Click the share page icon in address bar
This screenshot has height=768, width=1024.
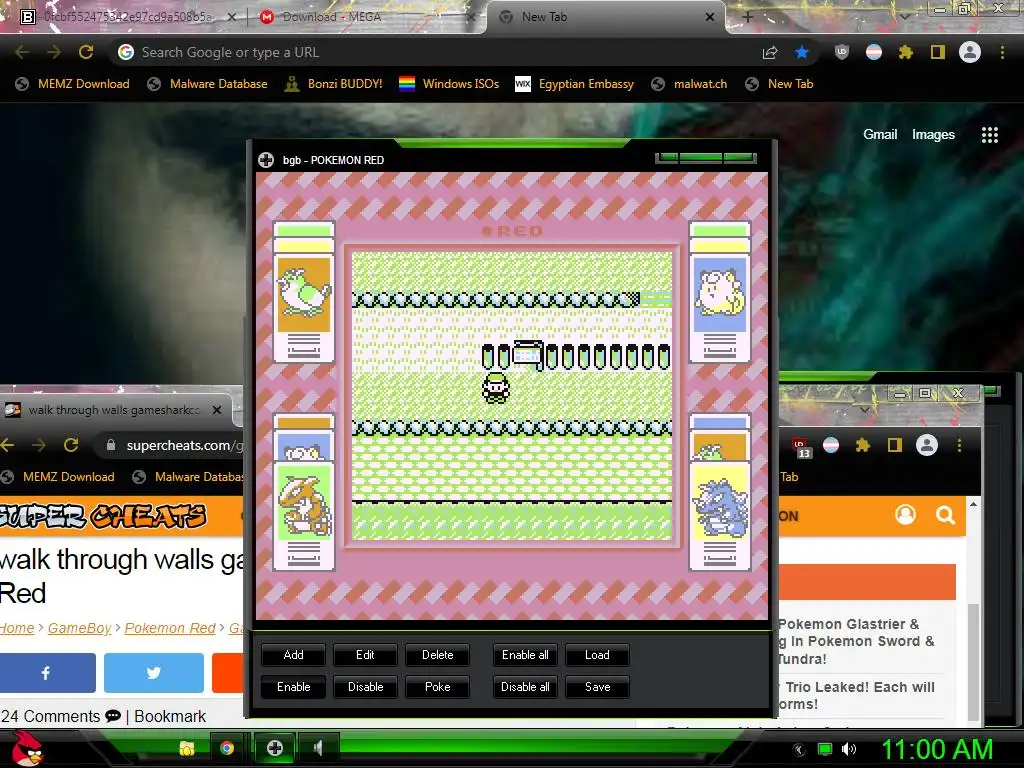tap(770, 52)
